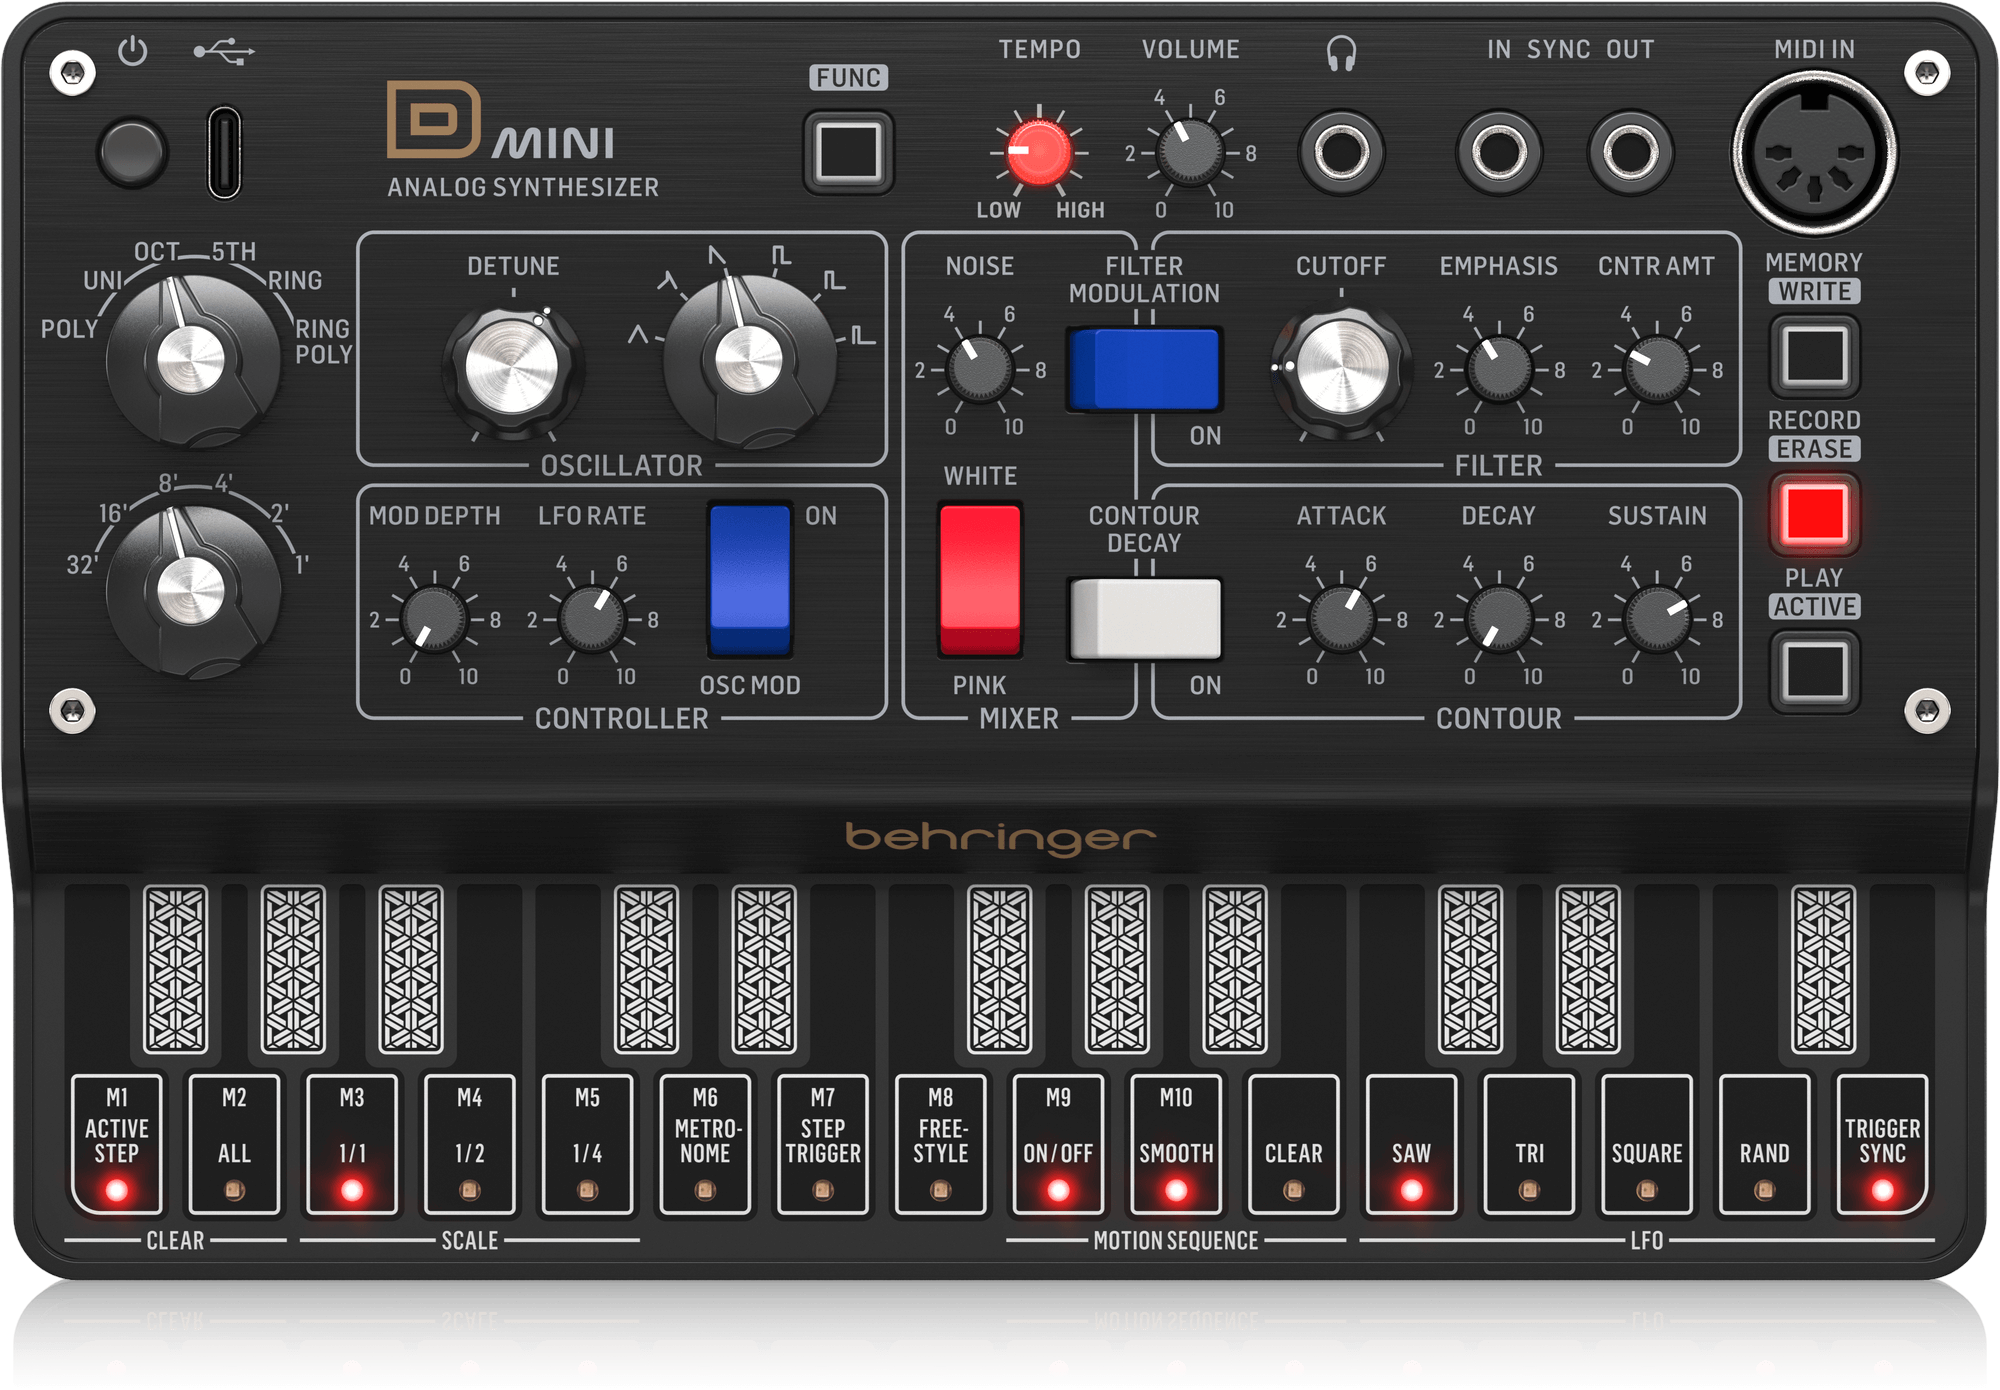This screenshot has height=1390, width=2000.
Task: Tap the M10 SMOOTH key
Action: click(x=1176, y=1144)
